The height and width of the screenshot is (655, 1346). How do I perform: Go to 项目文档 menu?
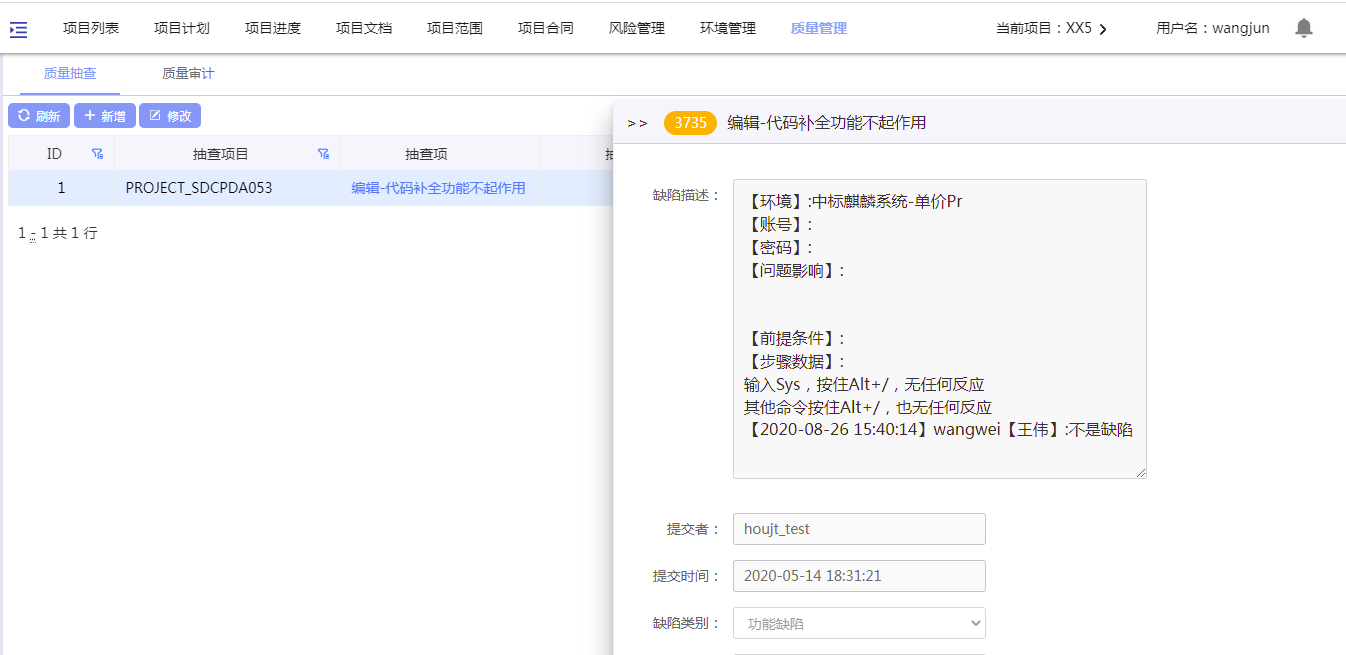[x=364, y=29]
